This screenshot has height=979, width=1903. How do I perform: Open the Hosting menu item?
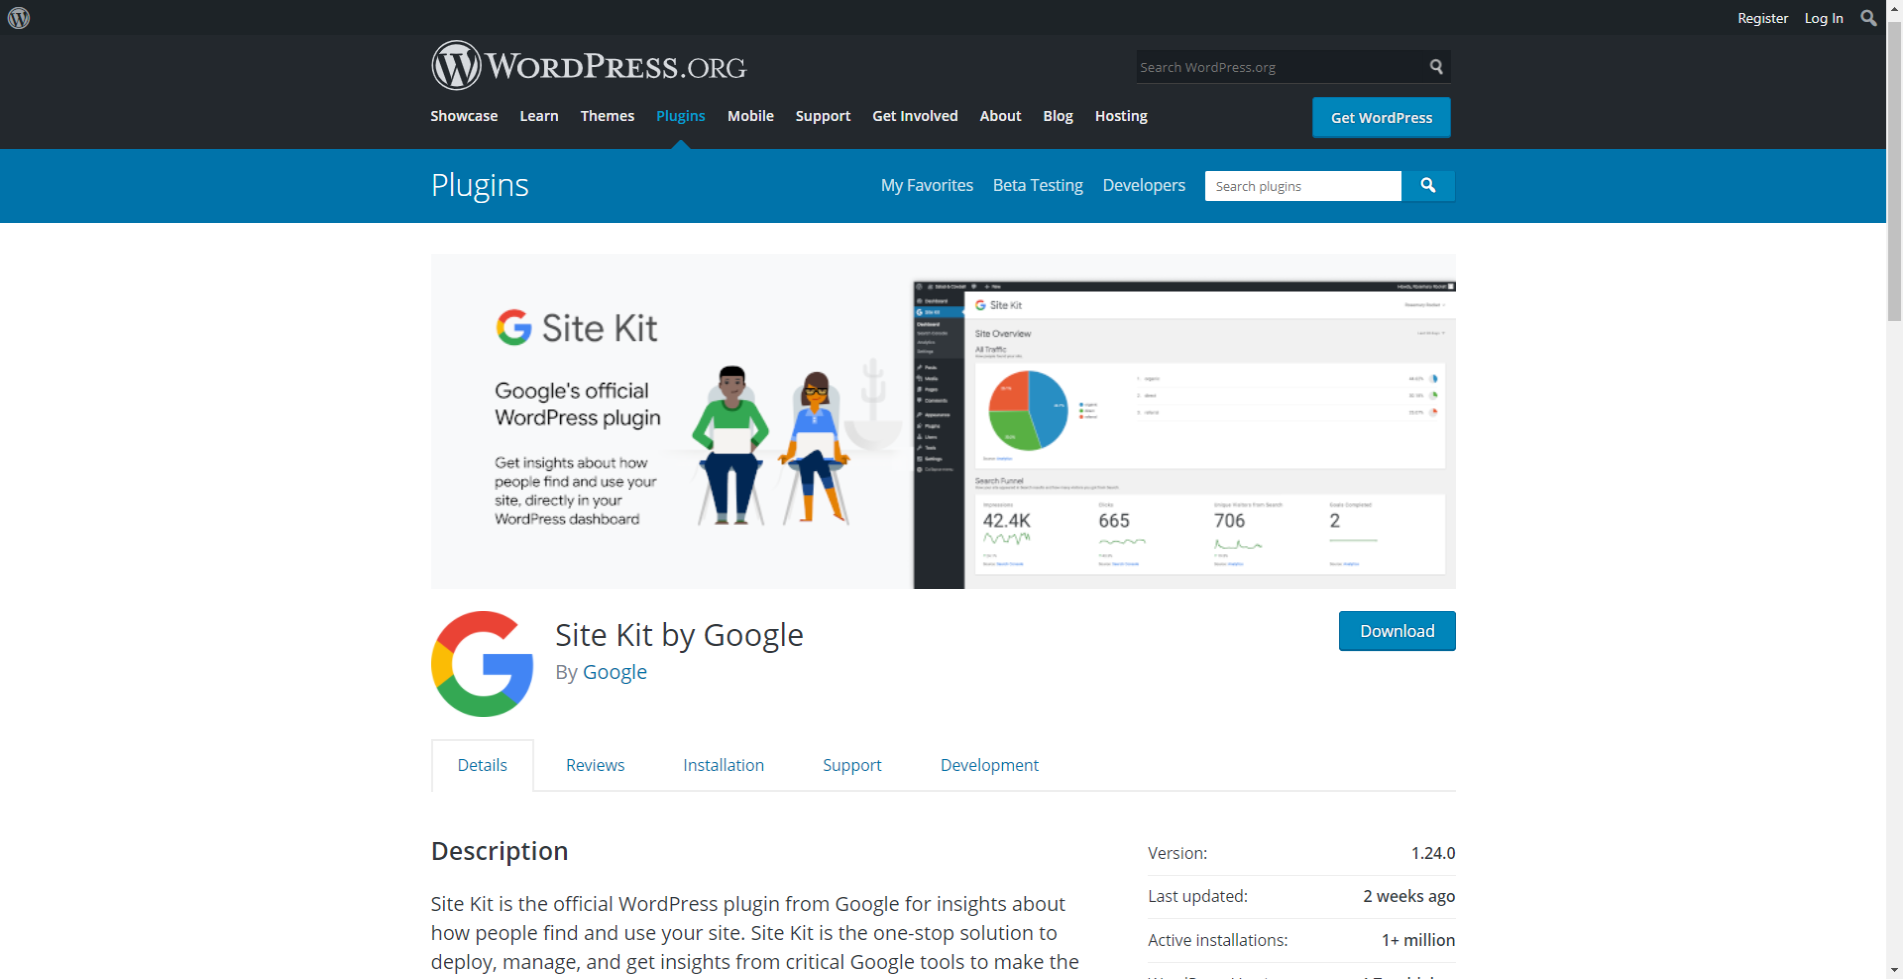click(x=1121, y=116)
